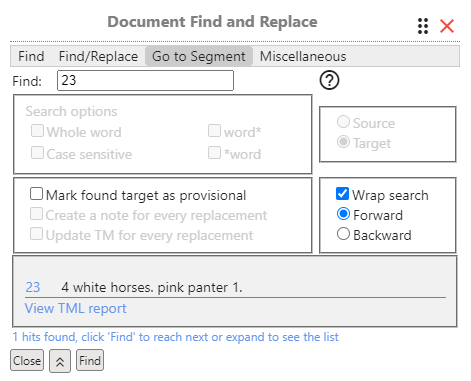471x381 pixels.
Task: Select the Target radio option
Action: (343, 142)
